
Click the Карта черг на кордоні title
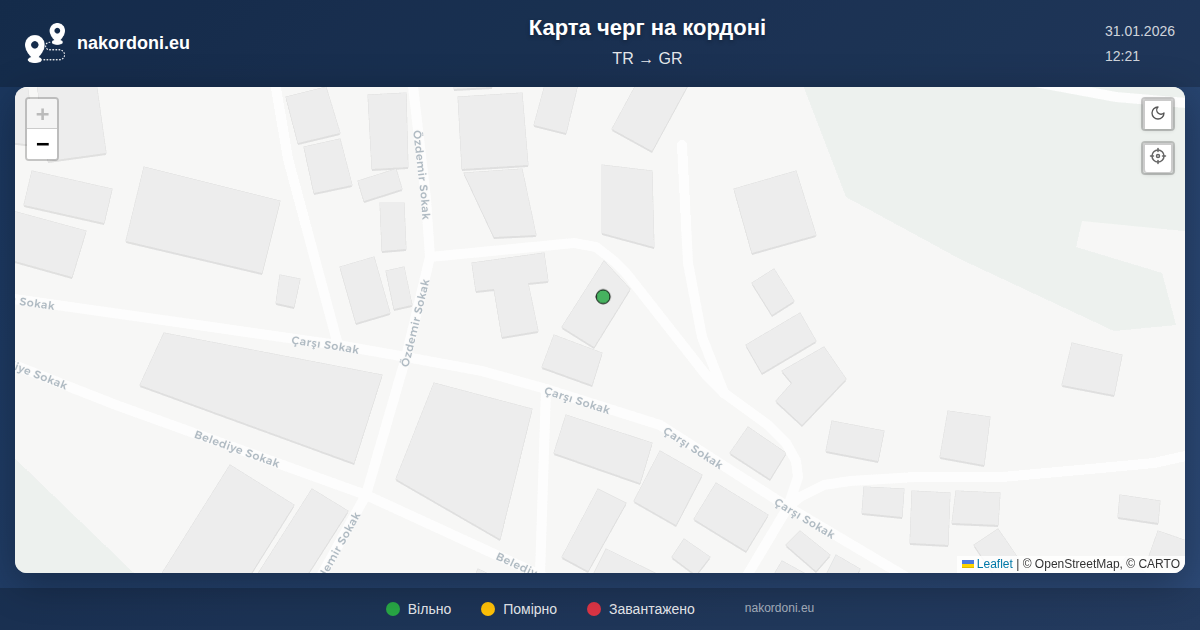[647, 28]
